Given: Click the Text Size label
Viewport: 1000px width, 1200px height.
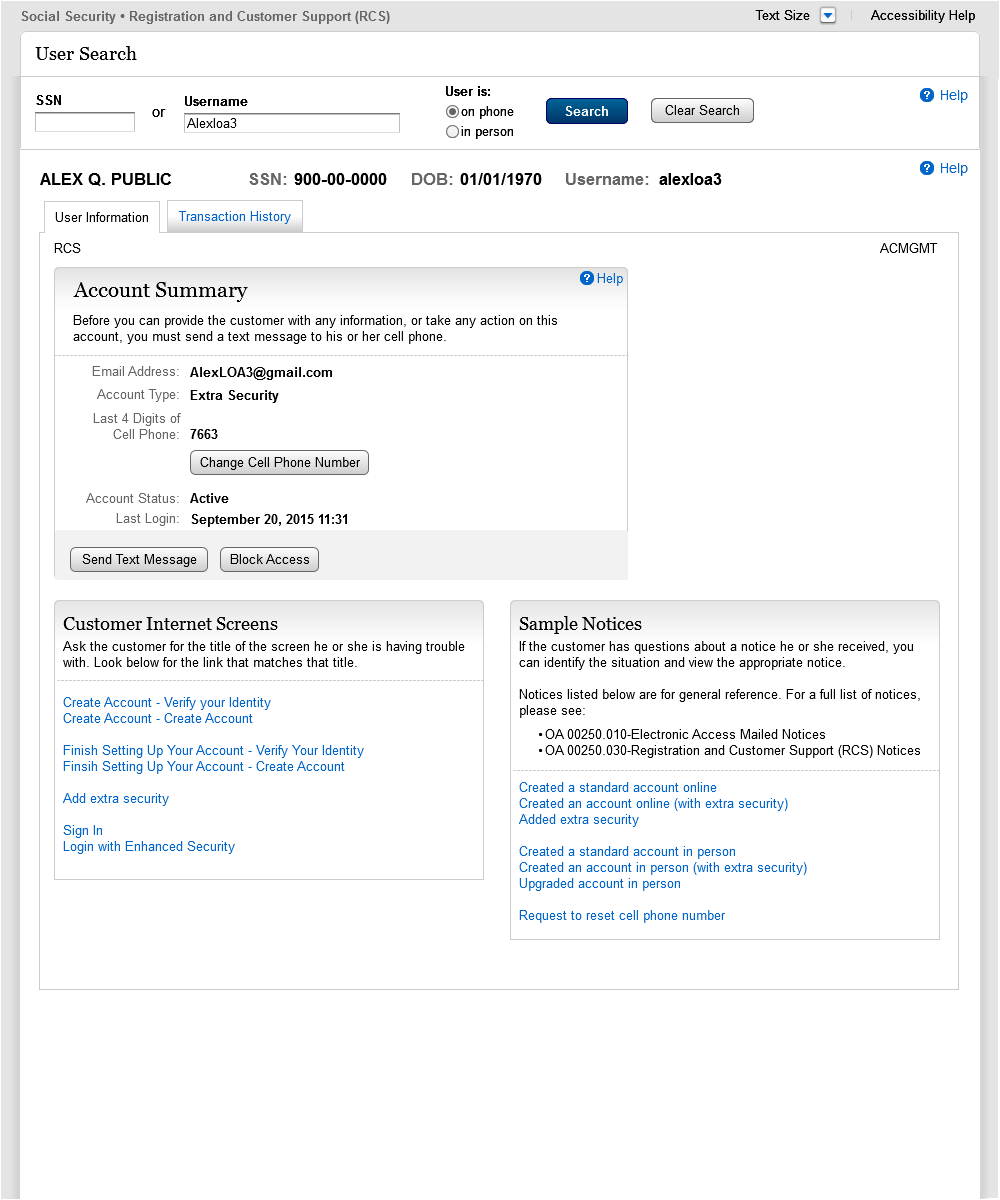Looking at the screenshot, I should pos(783,15).
